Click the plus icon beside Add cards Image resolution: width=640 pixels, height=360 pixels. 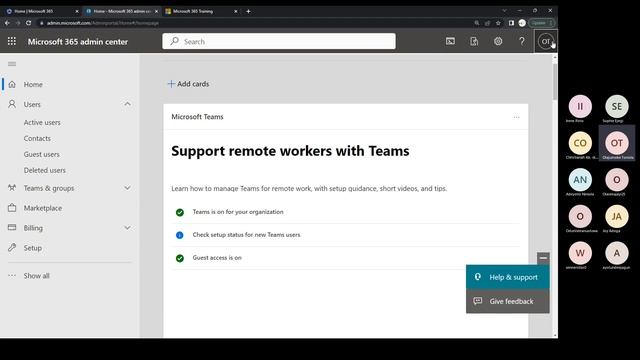tap(171, 84)
